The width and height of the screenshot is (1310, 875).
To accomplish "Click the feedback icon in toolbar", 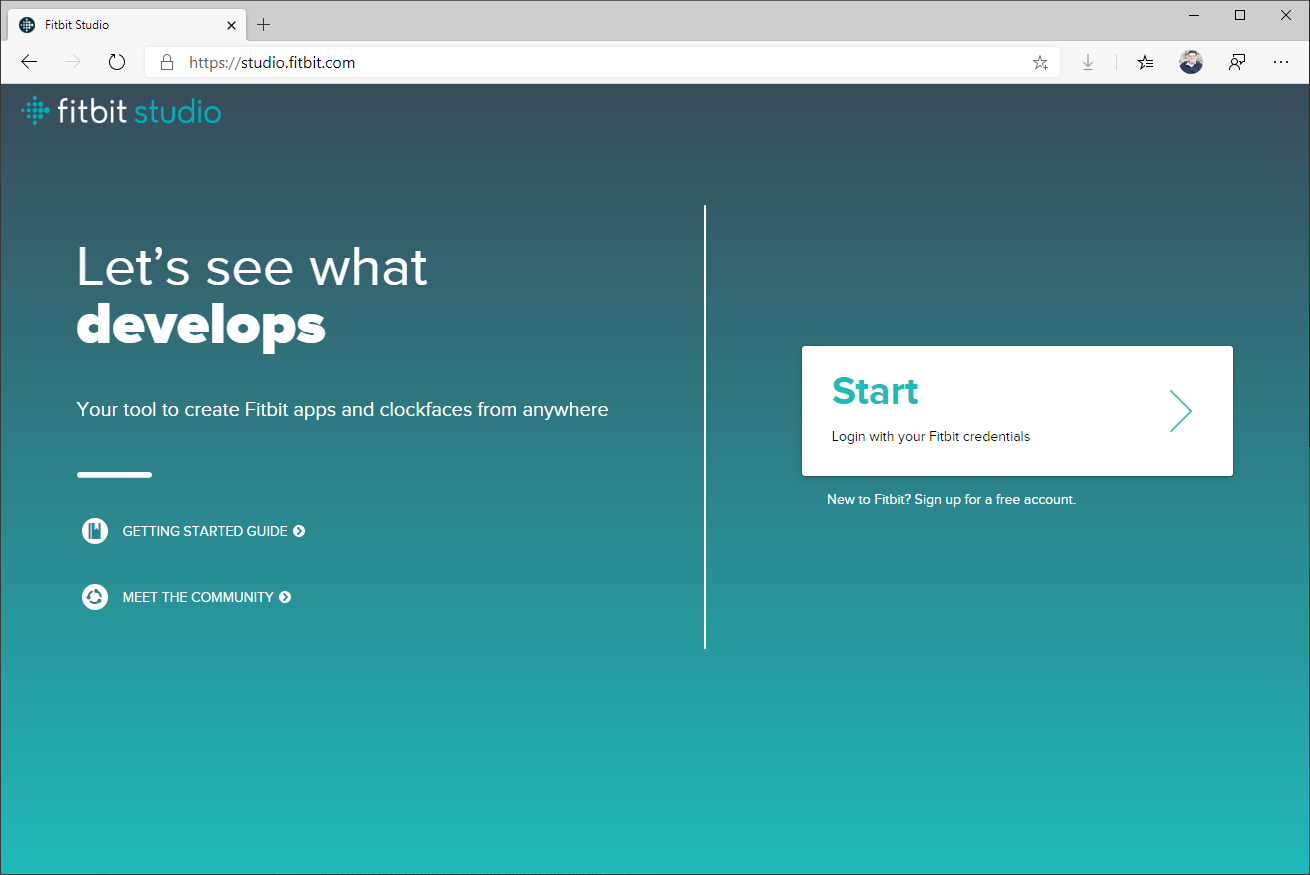I will coord(1237,62).
